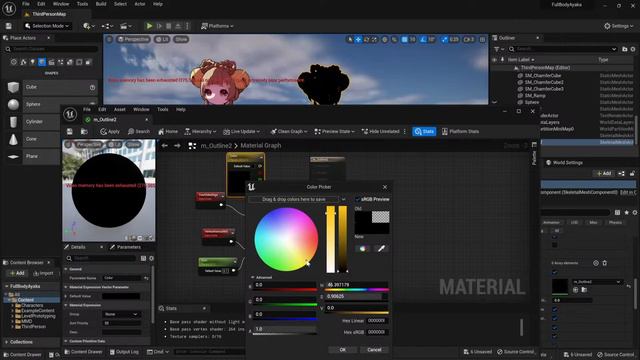This screenshot has height=360, width=640.
Task: Click Cancel in Color Picker
Action: [374, 350]
